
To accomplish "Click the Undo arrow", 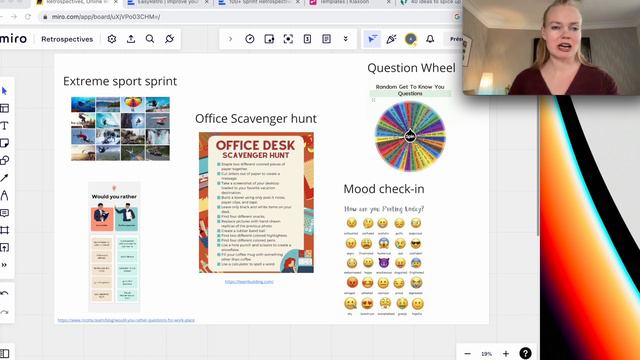I will pyautogui.click(x=4, y=293).
